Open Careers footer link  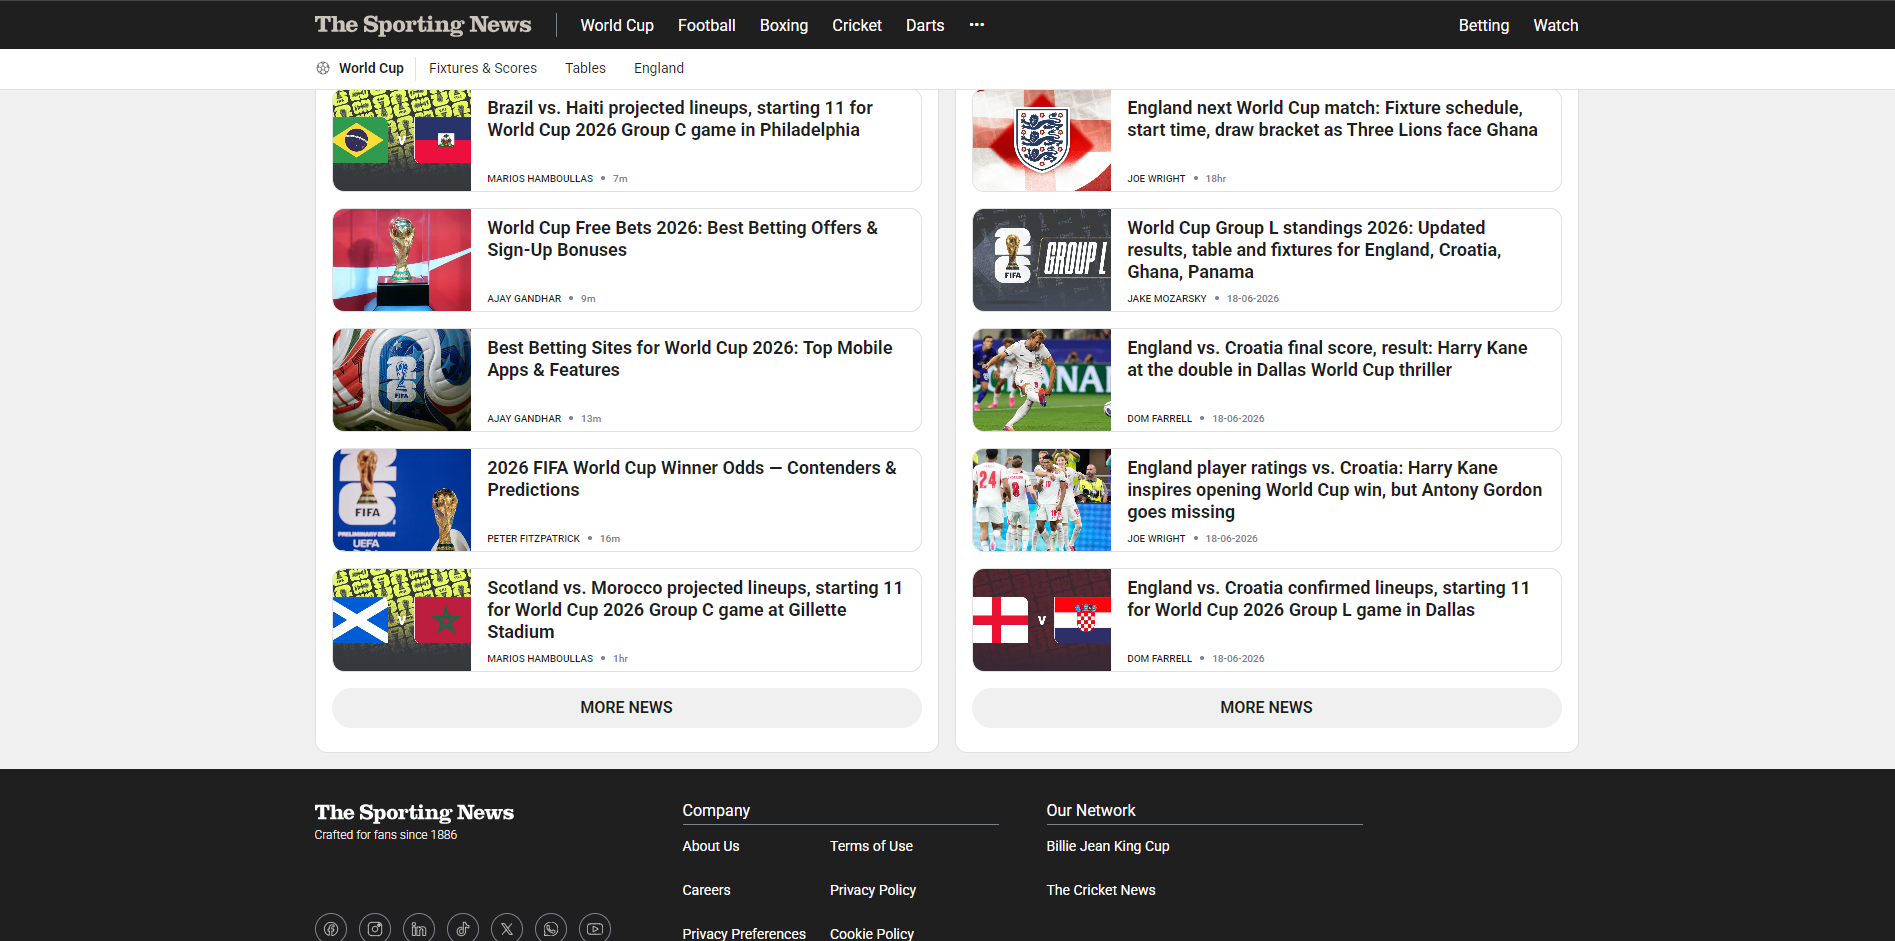[x=706, y=890]
